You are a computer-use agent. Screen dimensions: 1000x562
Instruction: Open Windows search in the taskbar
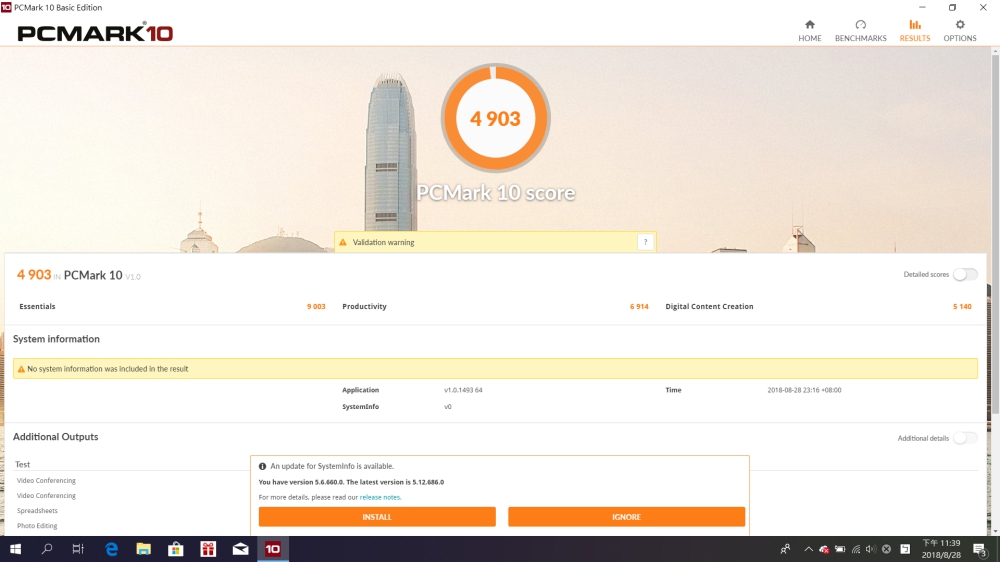pos(47,549)
